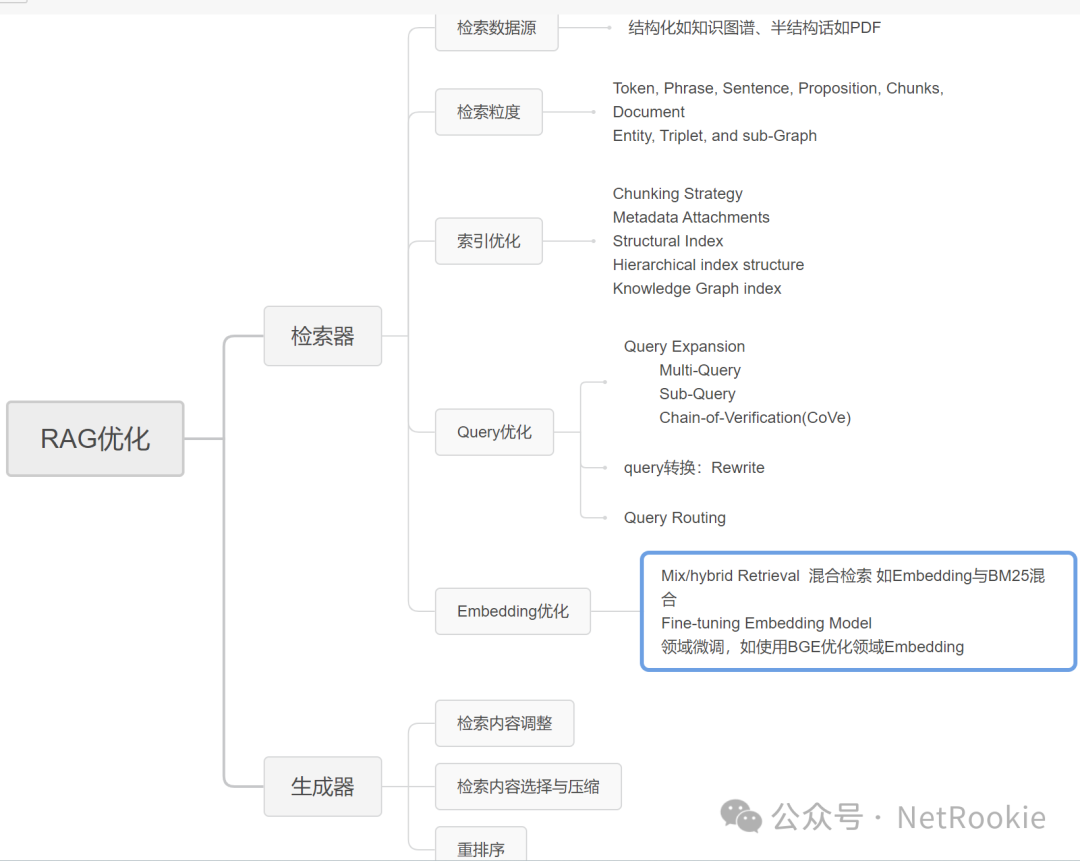Click the 检索内容调整 node
Viewport: 1080px width, 861px height.
coord(504,723)
